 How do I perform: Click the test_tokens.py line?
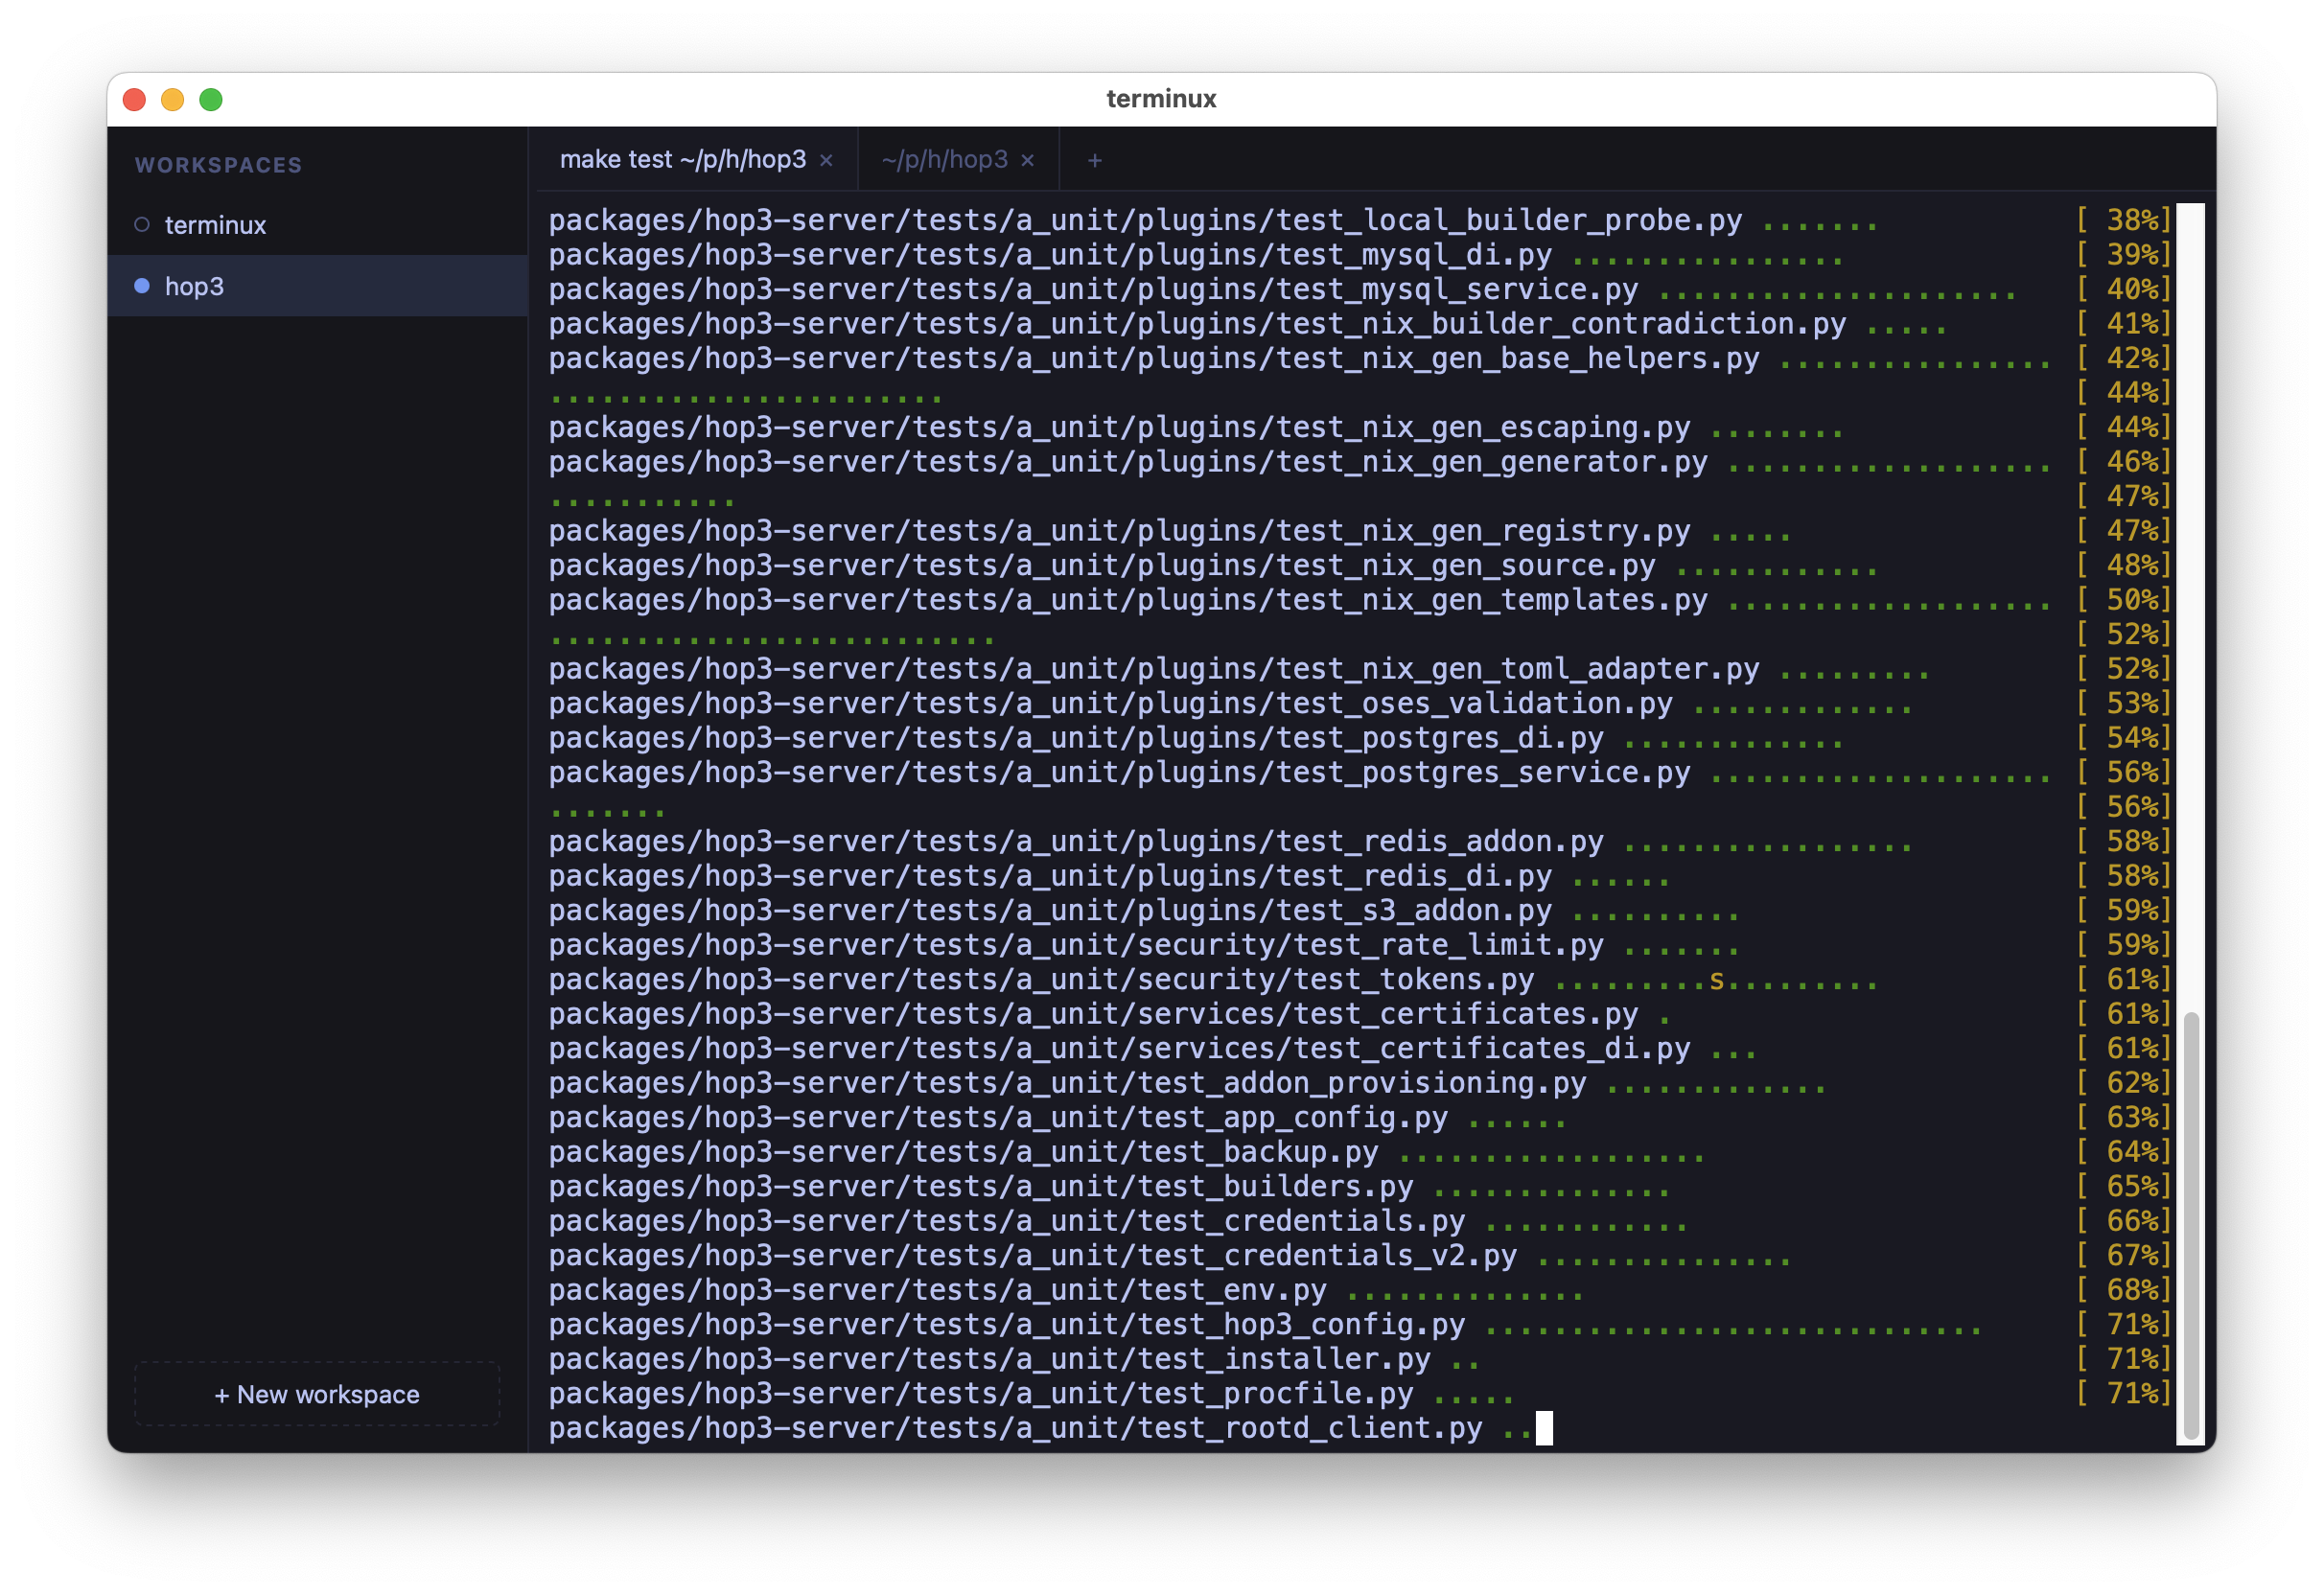[x=1360, y=979]
